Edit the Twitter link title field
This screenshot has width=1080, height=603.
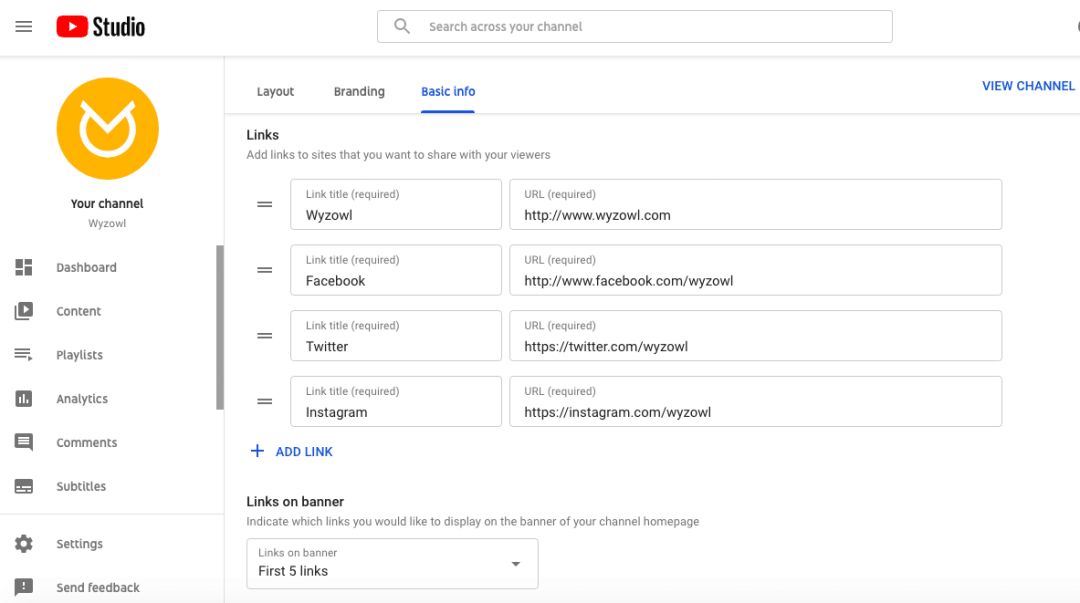click(396, 336)
